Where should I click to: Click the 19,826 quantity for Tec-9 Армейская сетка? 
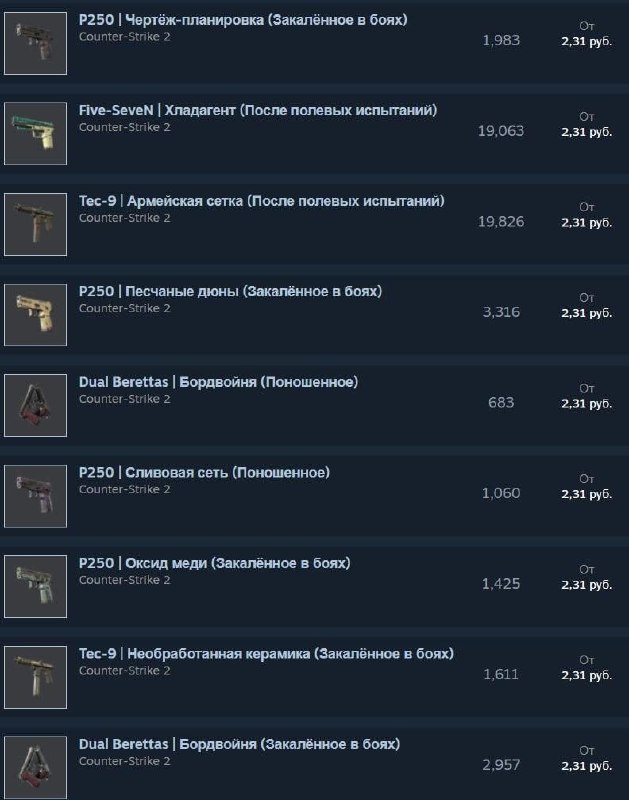[501, 221]
